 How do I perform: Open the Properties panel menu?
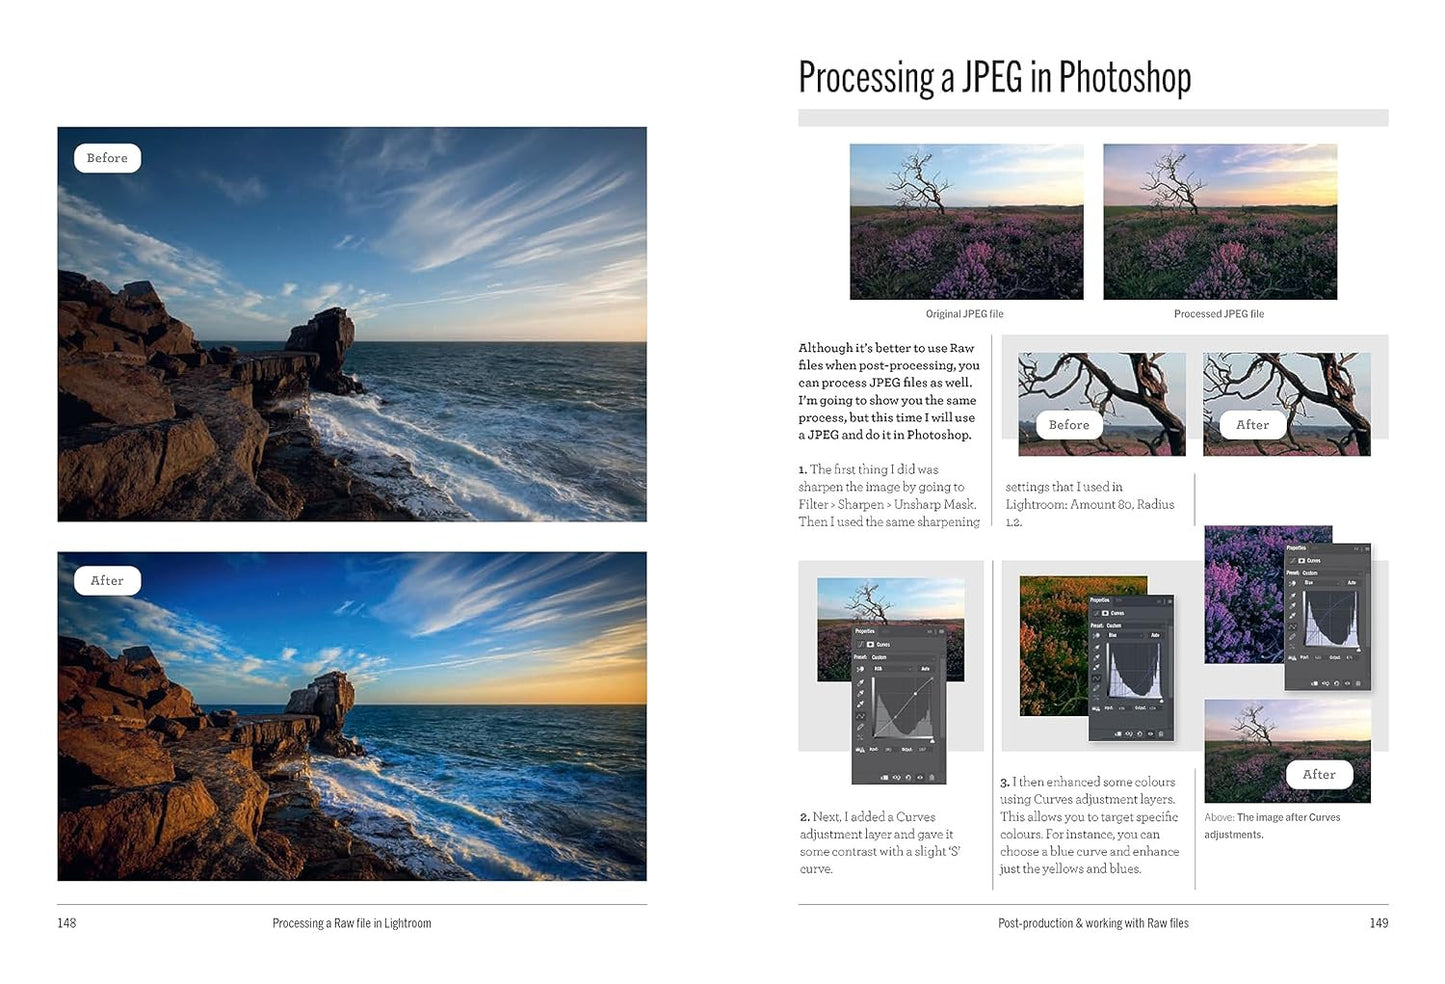(x=942, y=630)
